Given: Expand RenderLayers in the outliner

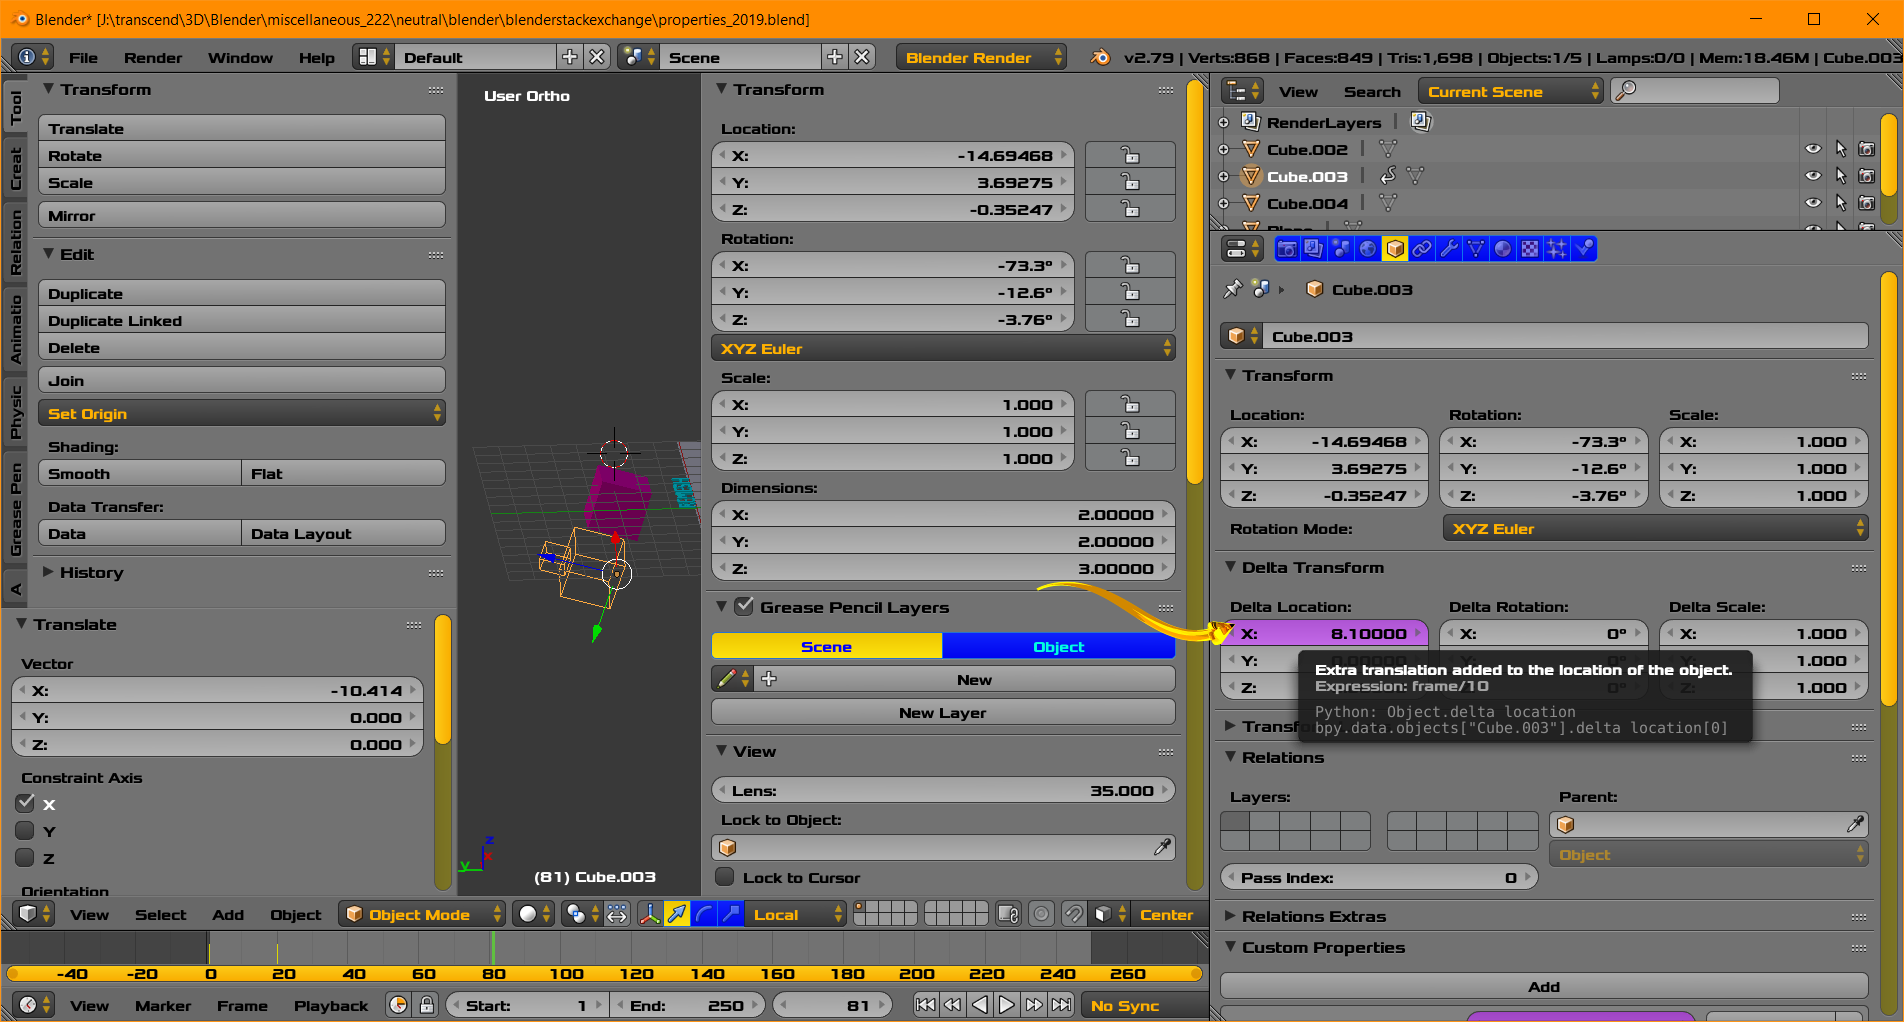Looking at the screenshot, I should click(x=1223, y=122).
